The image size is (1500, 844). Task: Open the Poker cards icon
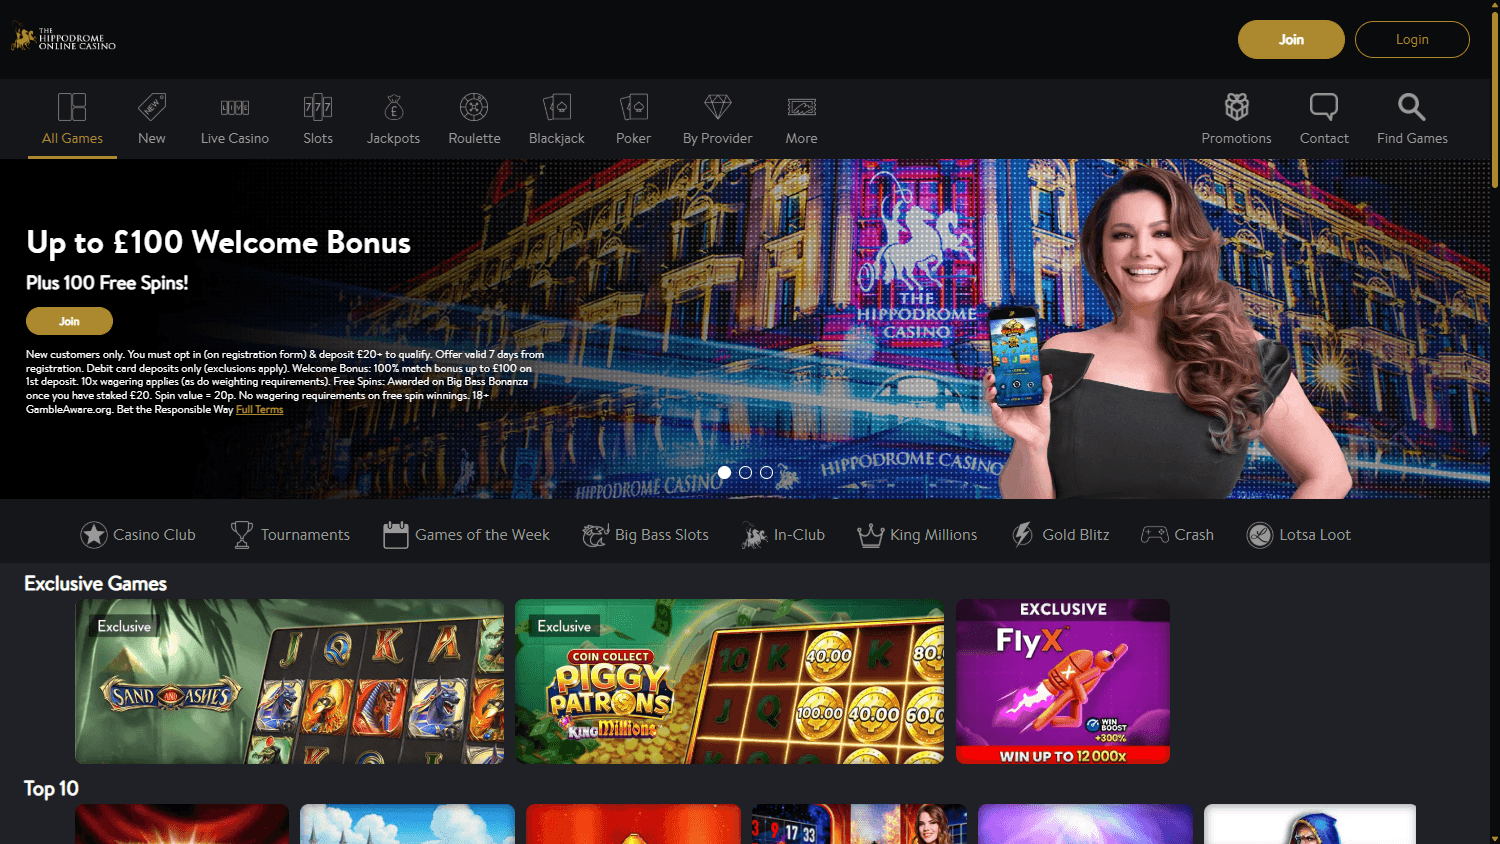click(634, 107)
